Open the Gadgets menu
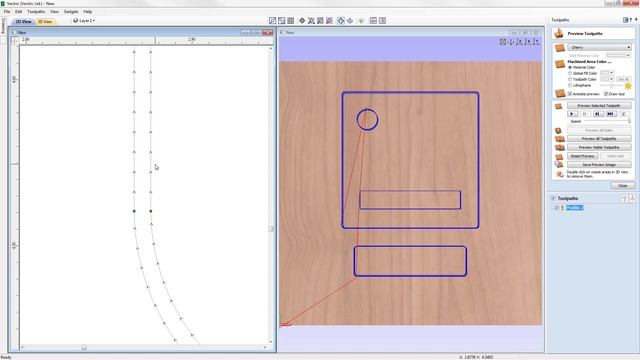The height and width of the screenshot is (360, 640). (x=71, y=11)
